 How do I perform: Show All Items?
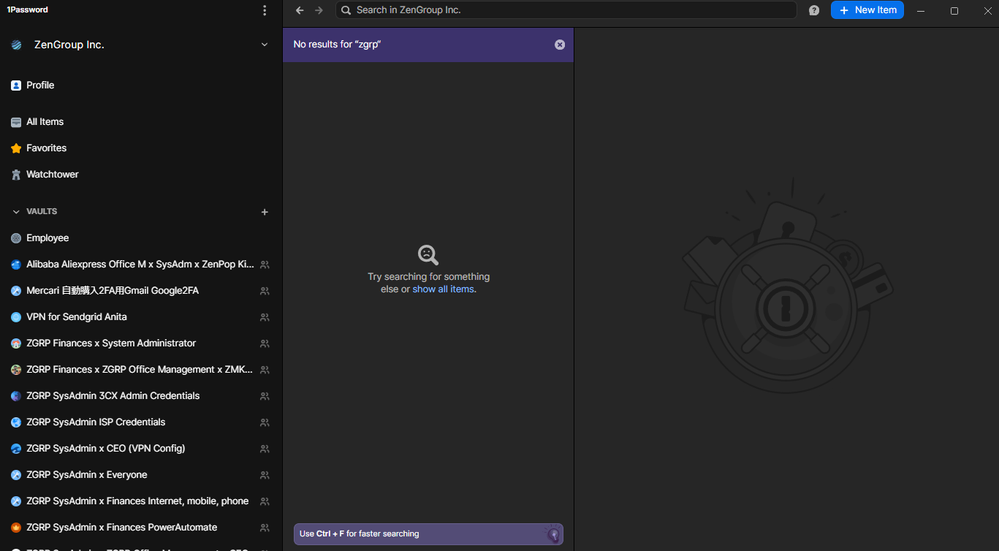[45, 122]
